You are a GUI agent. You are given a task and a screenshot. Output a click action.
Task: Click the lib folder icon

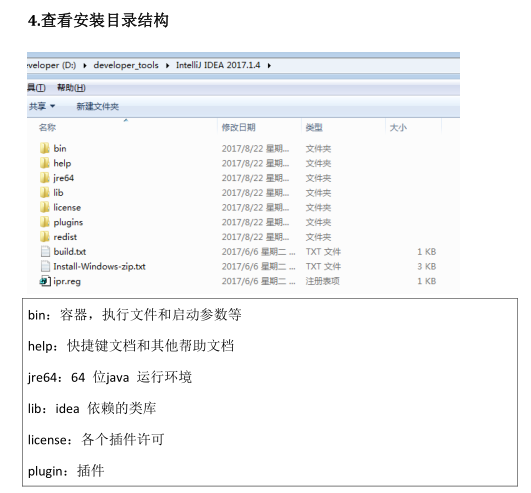[45, 193]
